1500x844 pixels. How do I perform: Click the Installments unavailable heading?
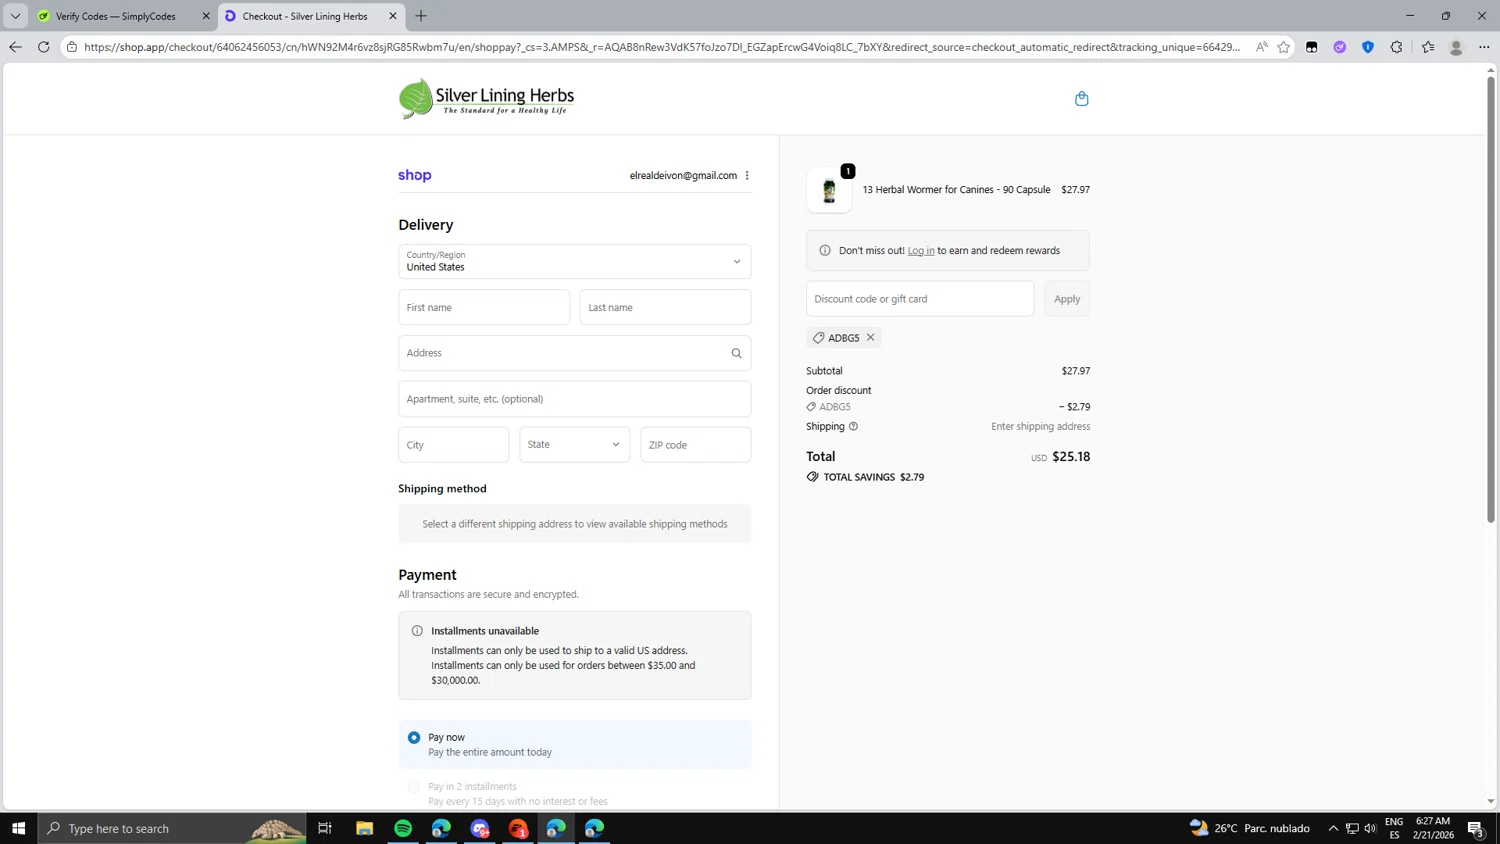[x=485, y=631]
